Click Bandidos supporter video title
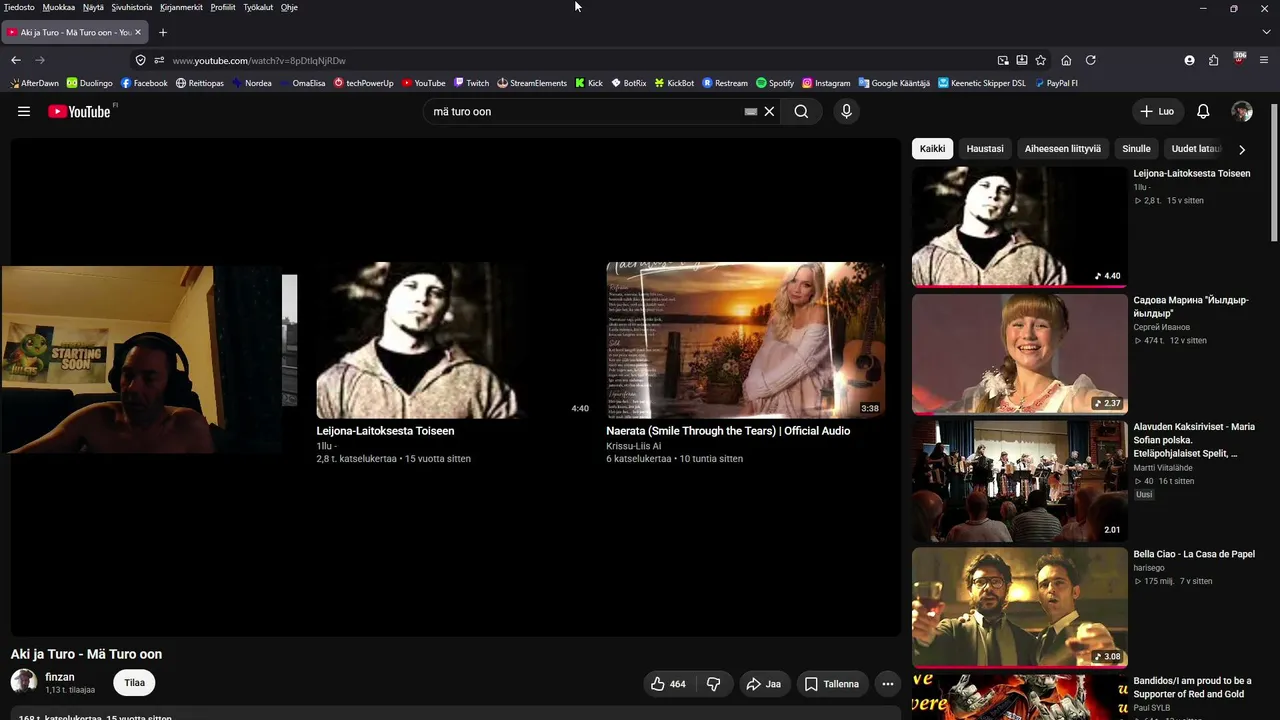This screenshot has width=1280, height=720. coord(1192,687)
